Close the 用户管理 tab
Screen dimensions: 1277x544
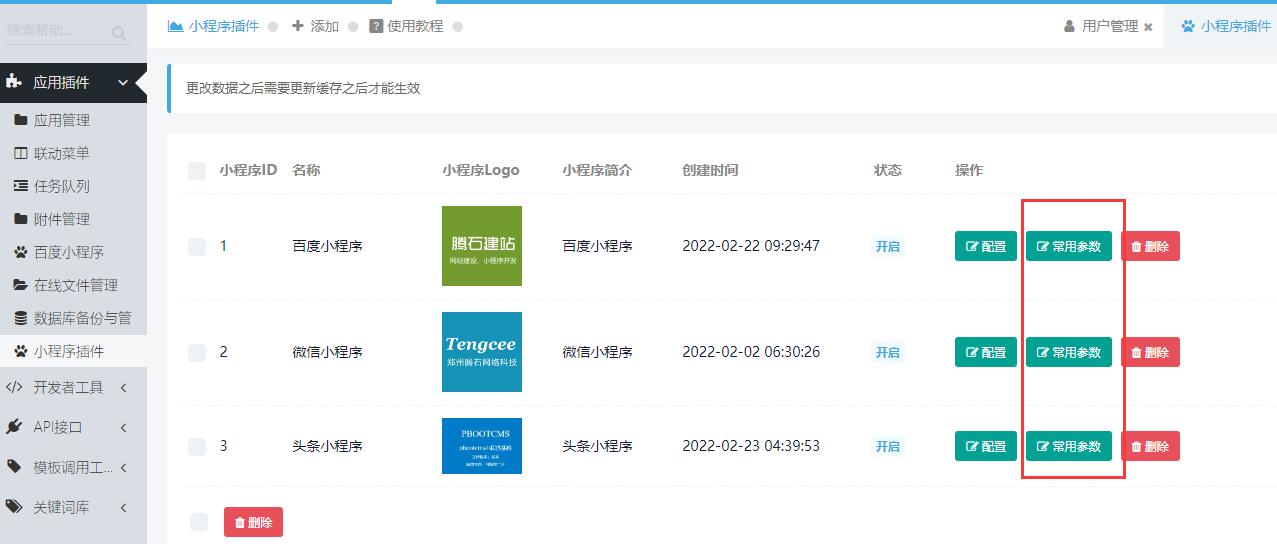coord(1148,27)
